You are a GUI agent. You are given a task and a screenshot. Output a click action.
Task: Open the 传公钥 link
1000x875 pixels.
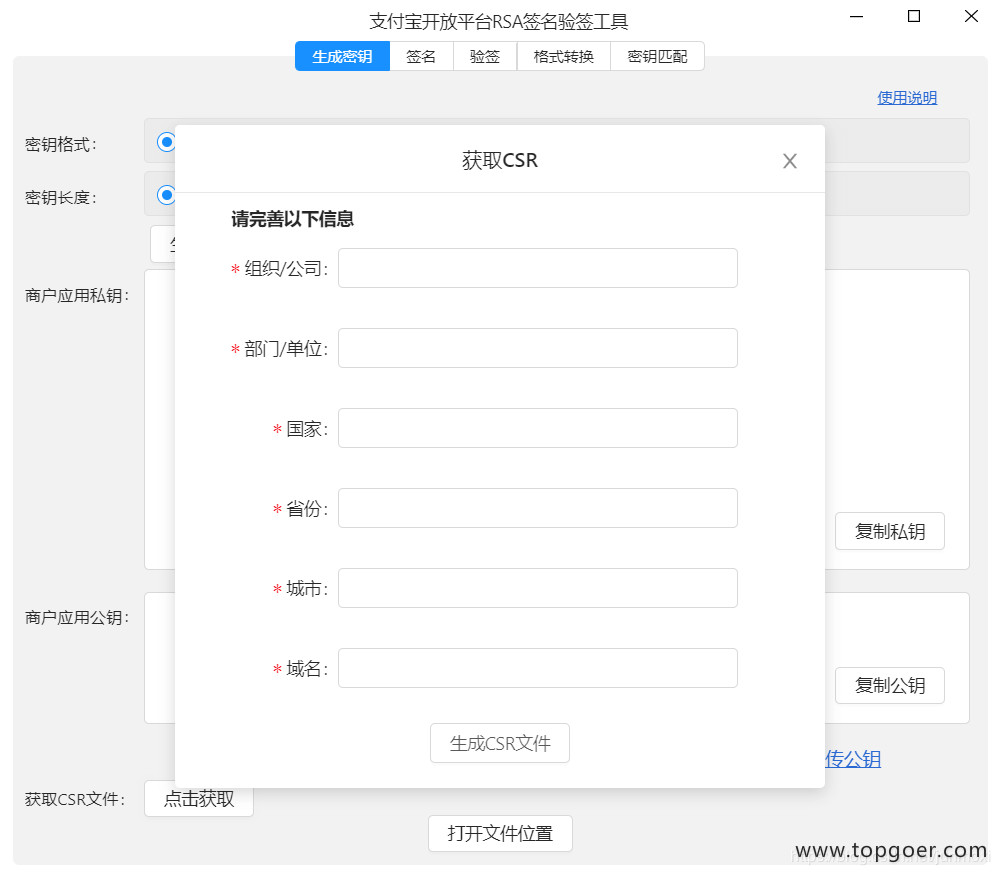[853, 759]
